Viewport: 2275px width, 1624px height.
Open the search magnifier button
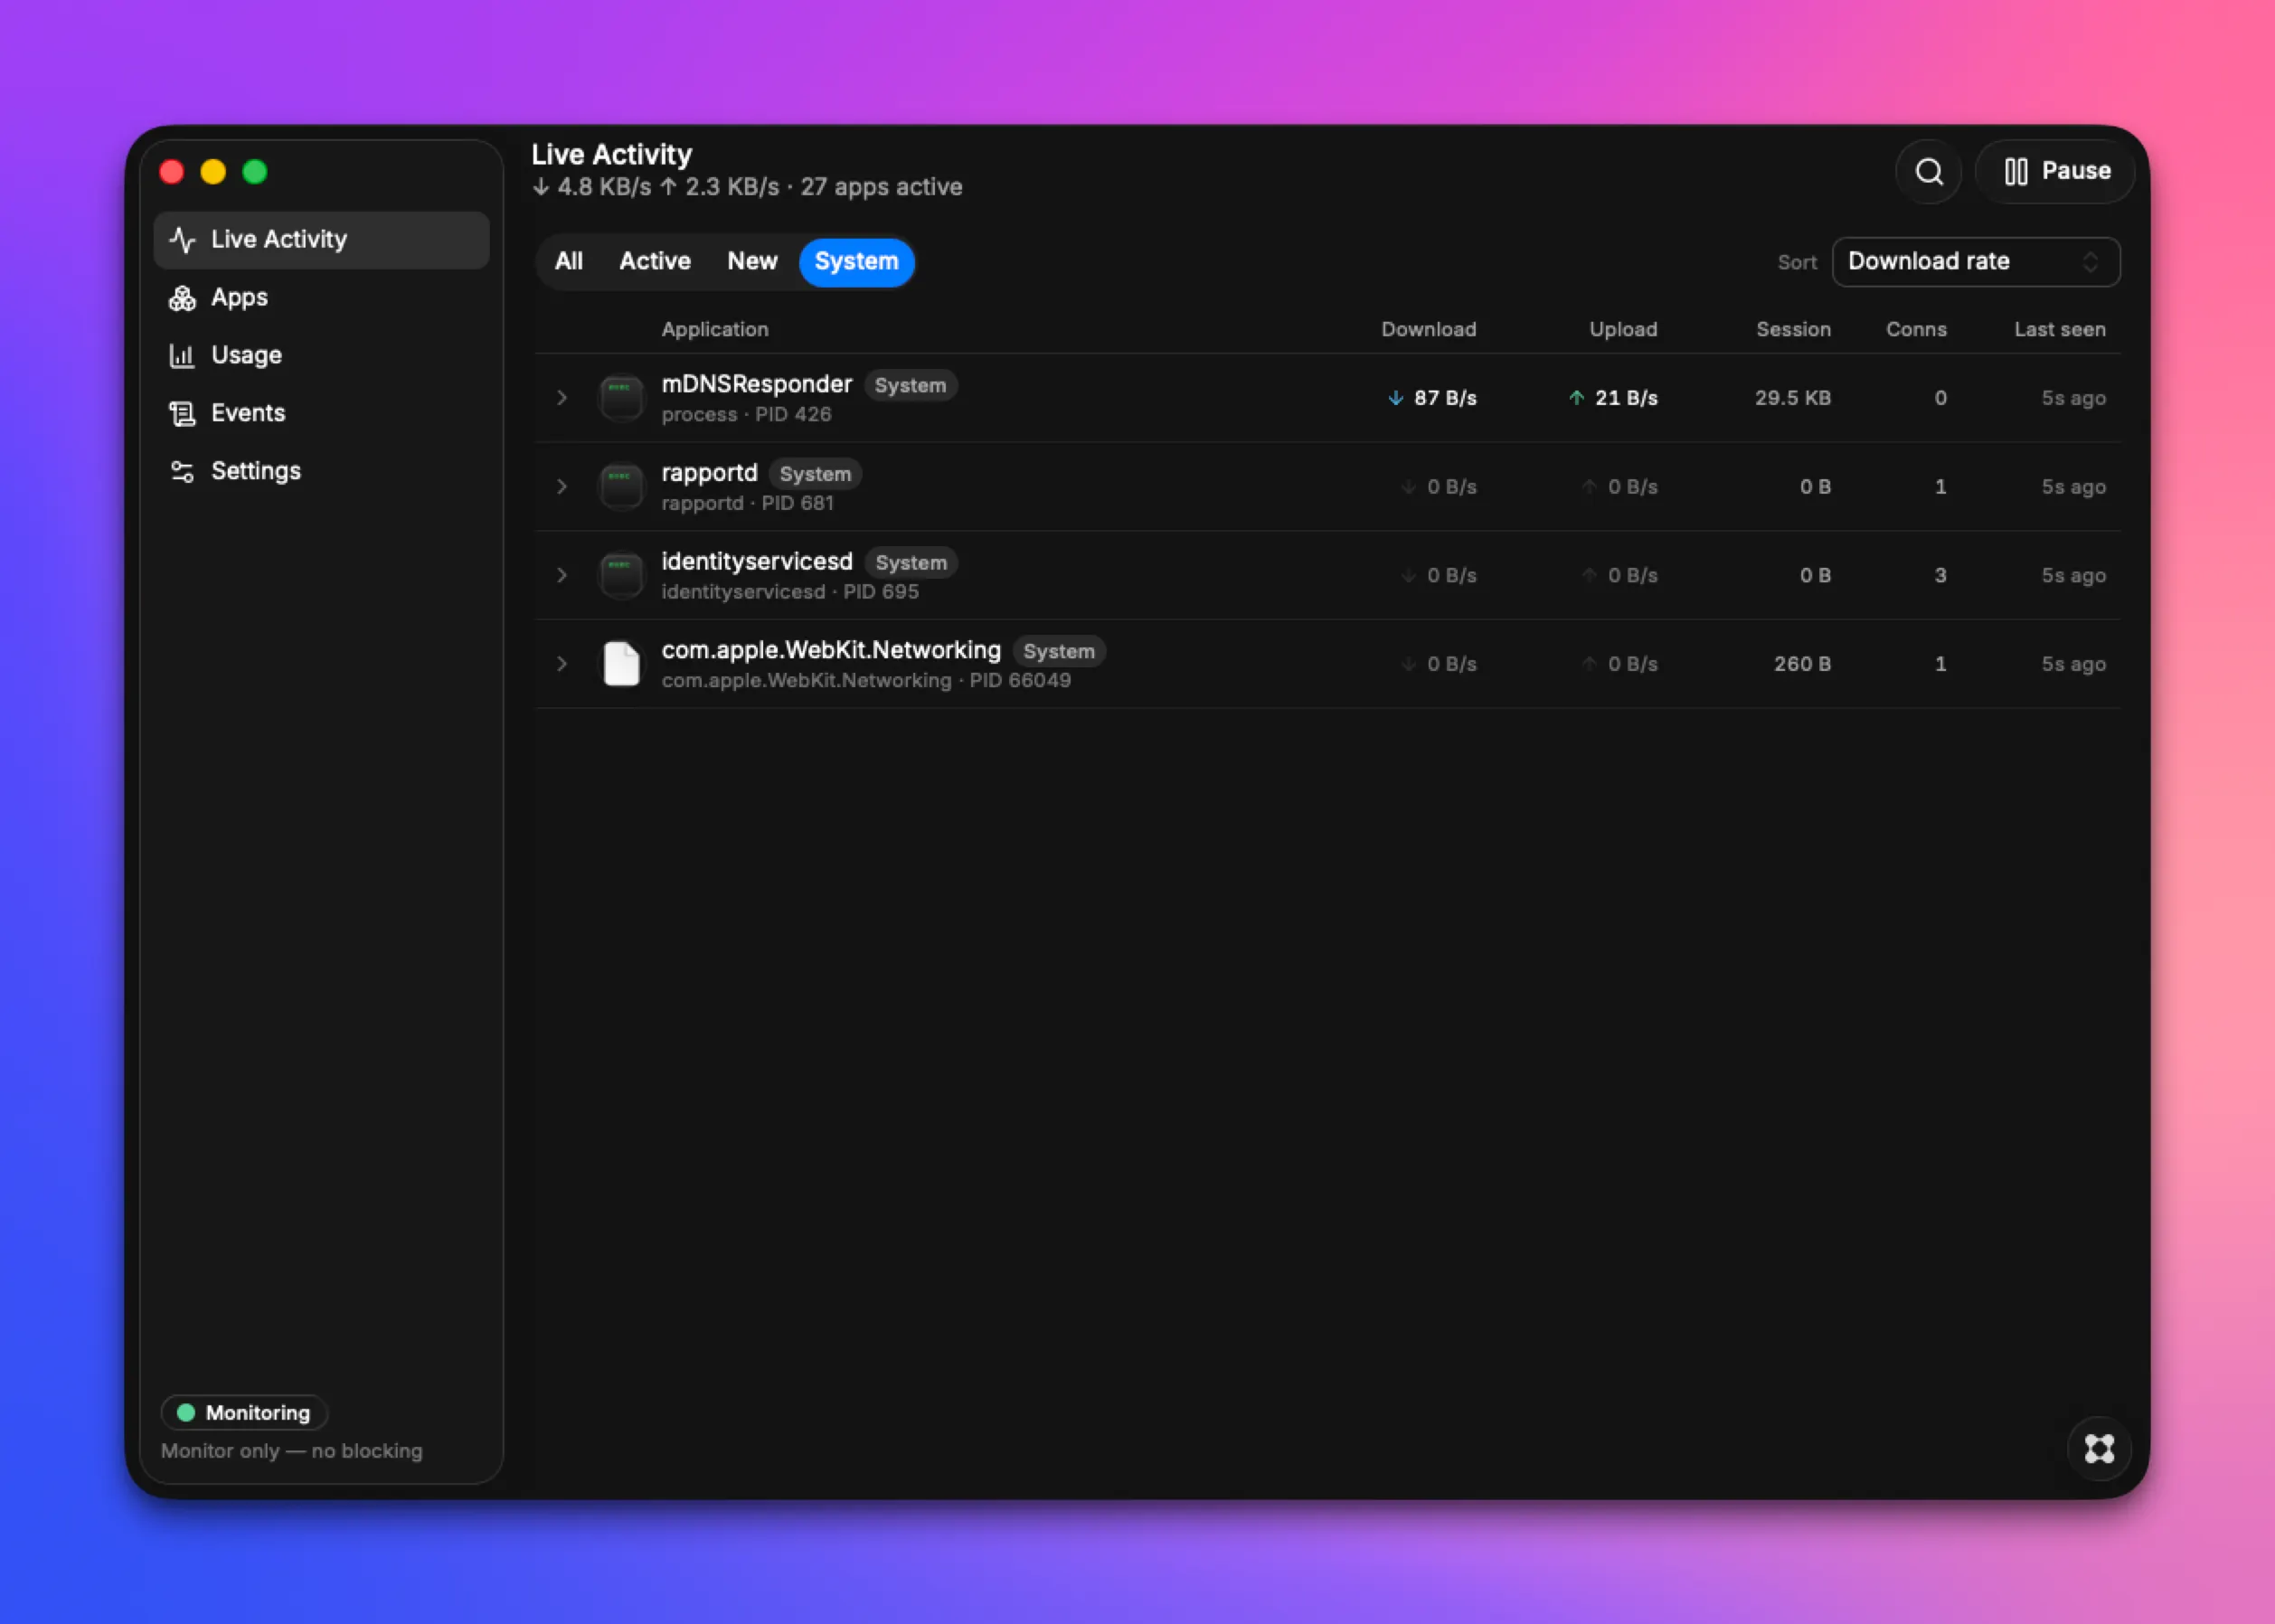click(1928, 172)
